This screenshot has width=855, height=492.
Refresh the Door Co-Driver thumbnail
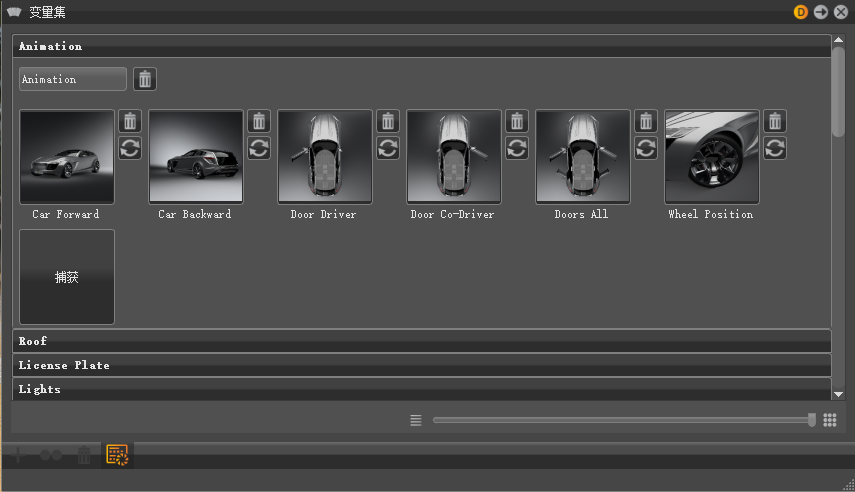coord(517,148)
